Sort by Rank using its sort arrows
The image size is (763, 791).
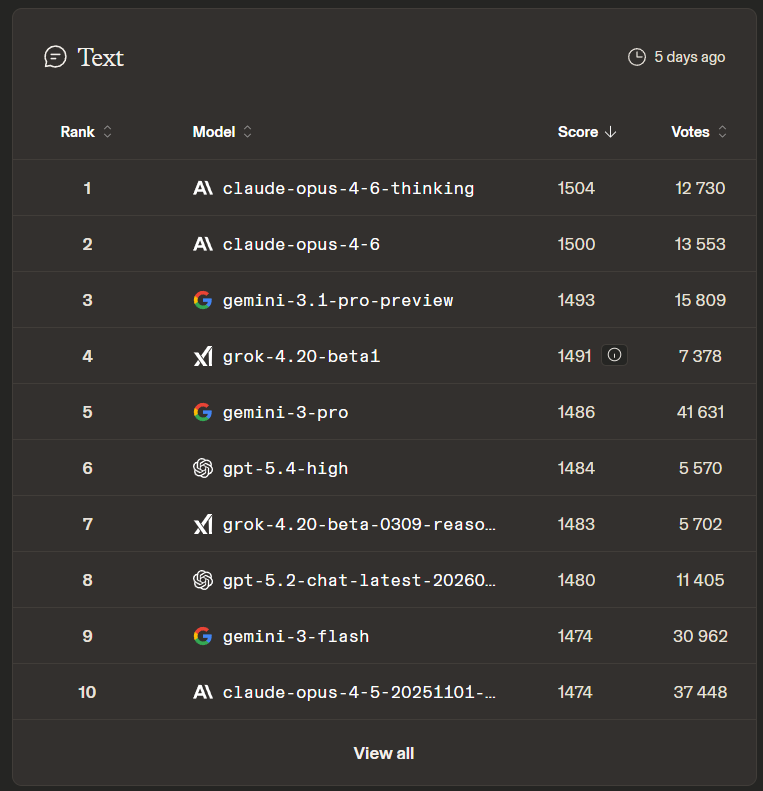107,132
